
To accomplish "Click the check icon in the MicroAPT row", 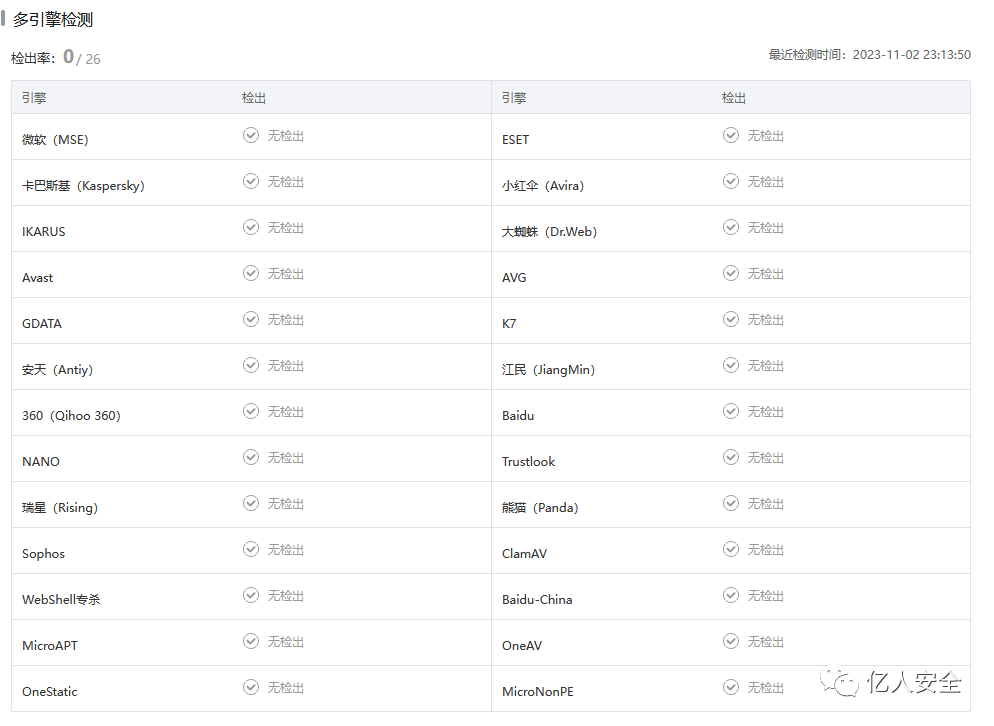I will [251, 641].
